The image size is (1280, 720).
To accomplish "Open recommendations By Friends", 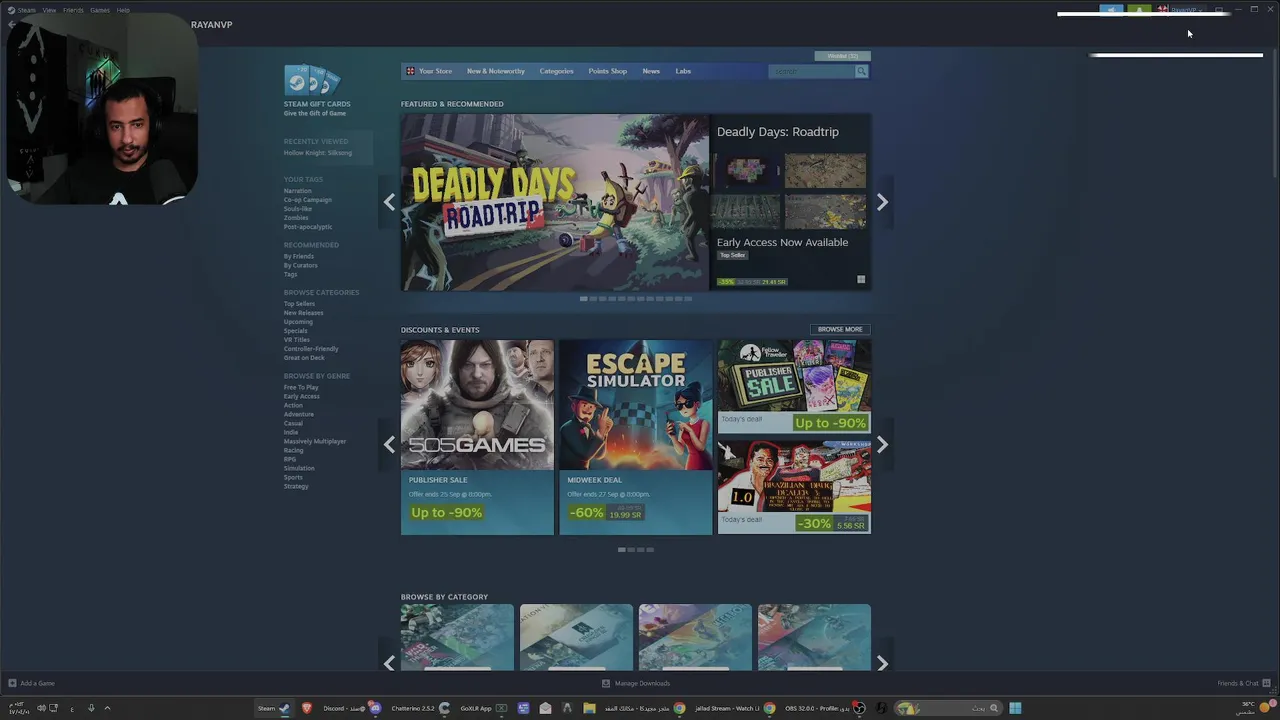I will coord(299,256).
